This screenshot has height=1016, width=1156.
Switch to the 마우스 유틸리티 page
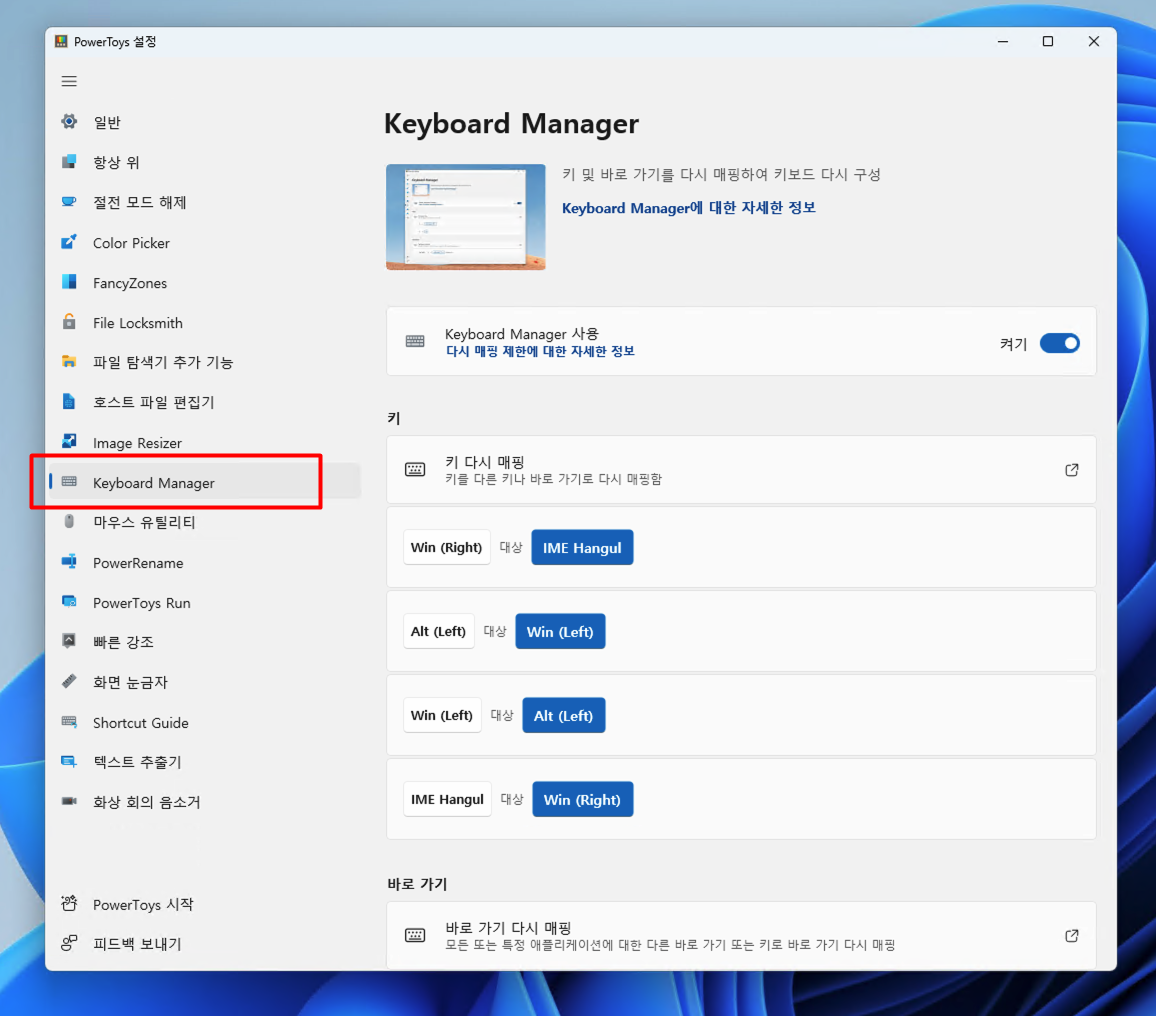pyautogui.click(x=203, y=523)
